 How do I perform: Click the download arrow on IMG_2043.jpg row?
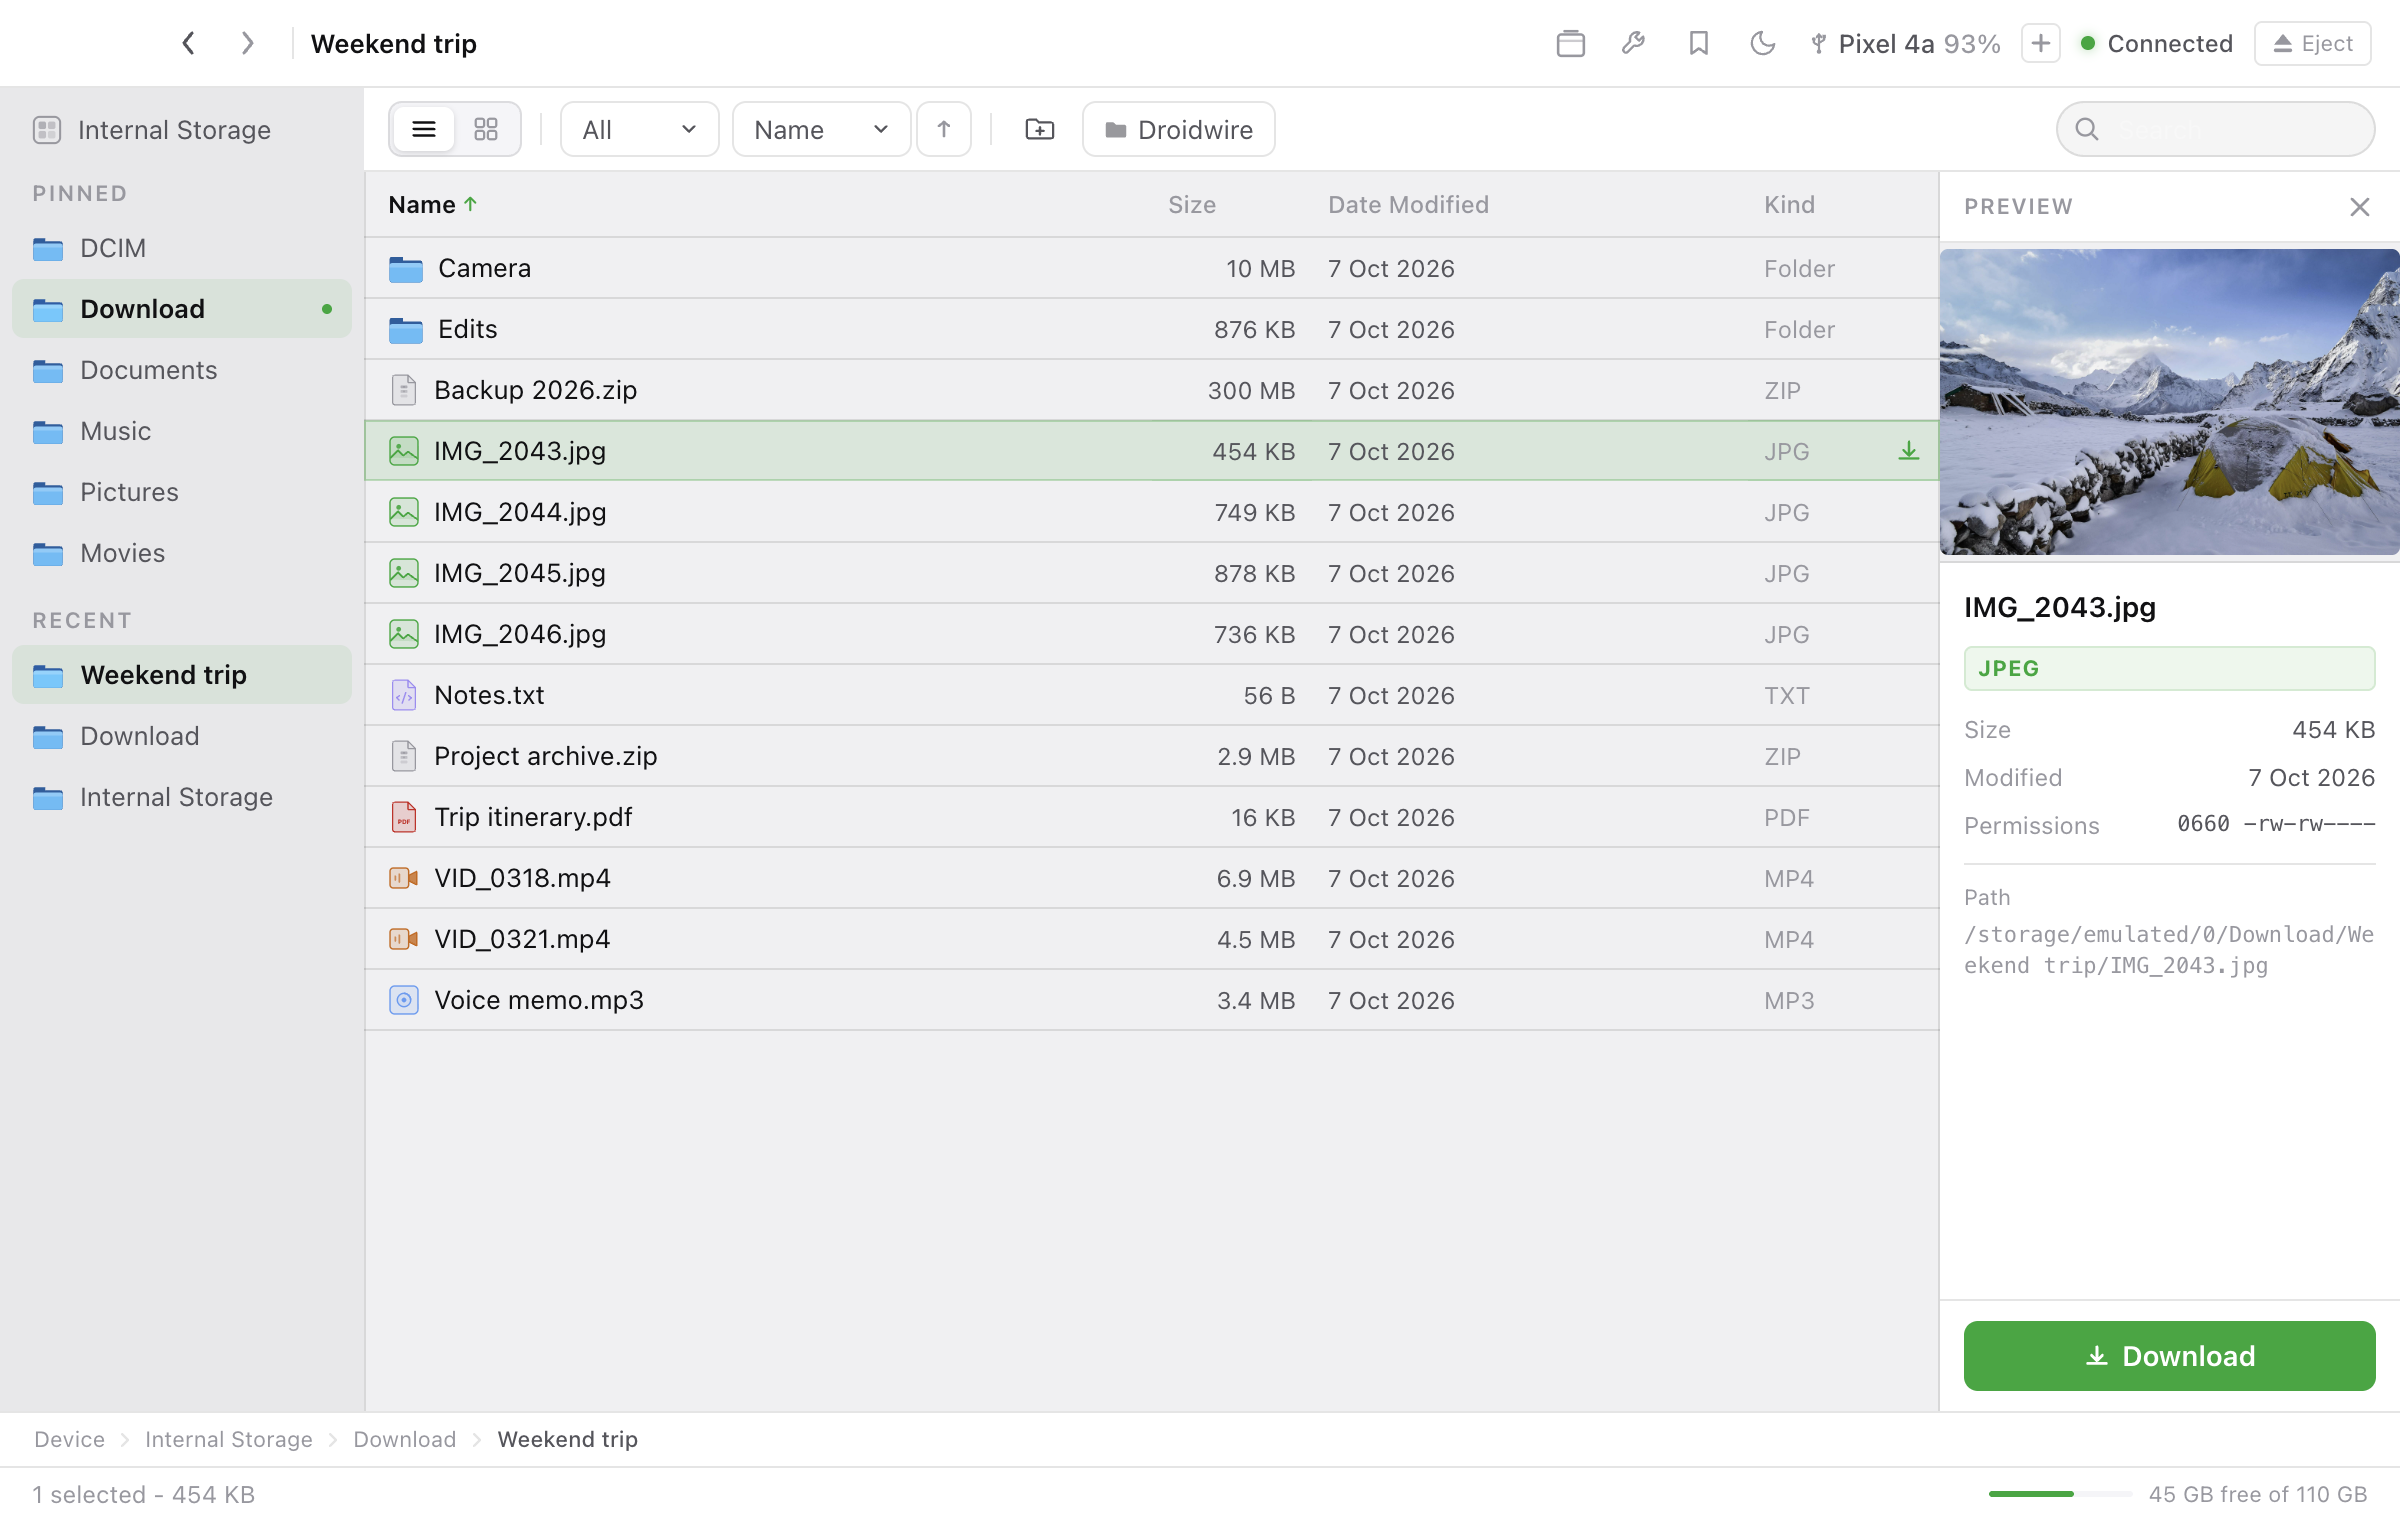[x=1909, y=451]
